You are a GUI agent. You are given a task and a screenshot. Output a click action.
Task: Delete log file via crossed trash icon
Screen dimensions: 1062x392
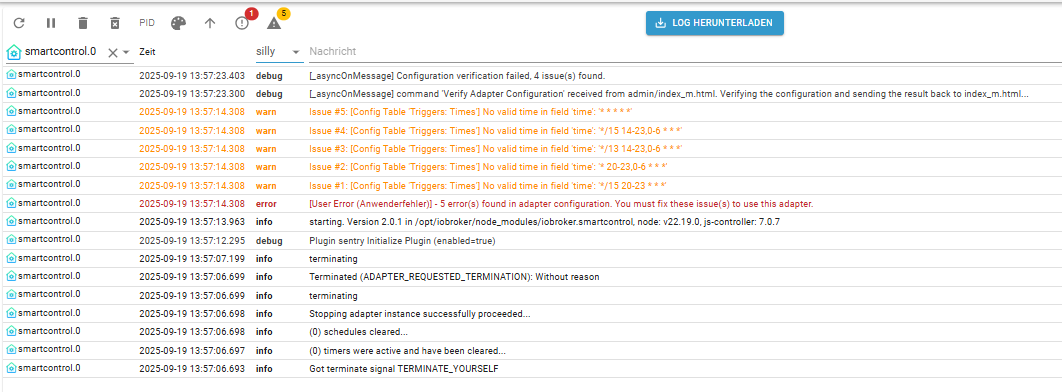tap(115, 23)
